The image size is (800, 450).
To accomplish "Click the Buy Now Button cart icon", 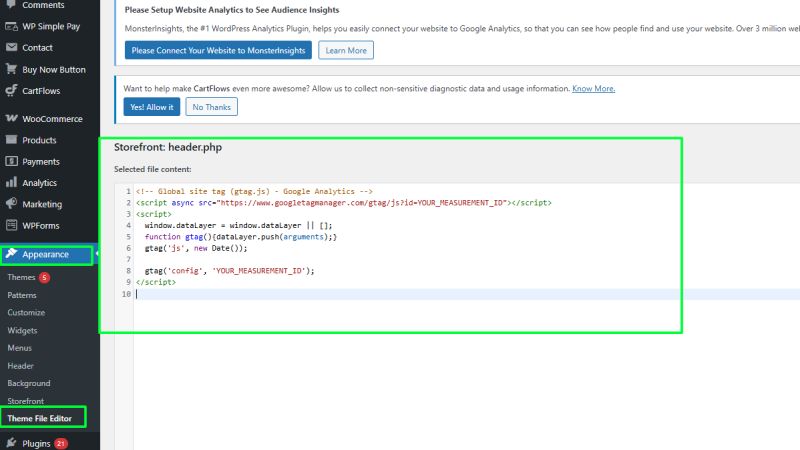I will (x=11, y=69).
